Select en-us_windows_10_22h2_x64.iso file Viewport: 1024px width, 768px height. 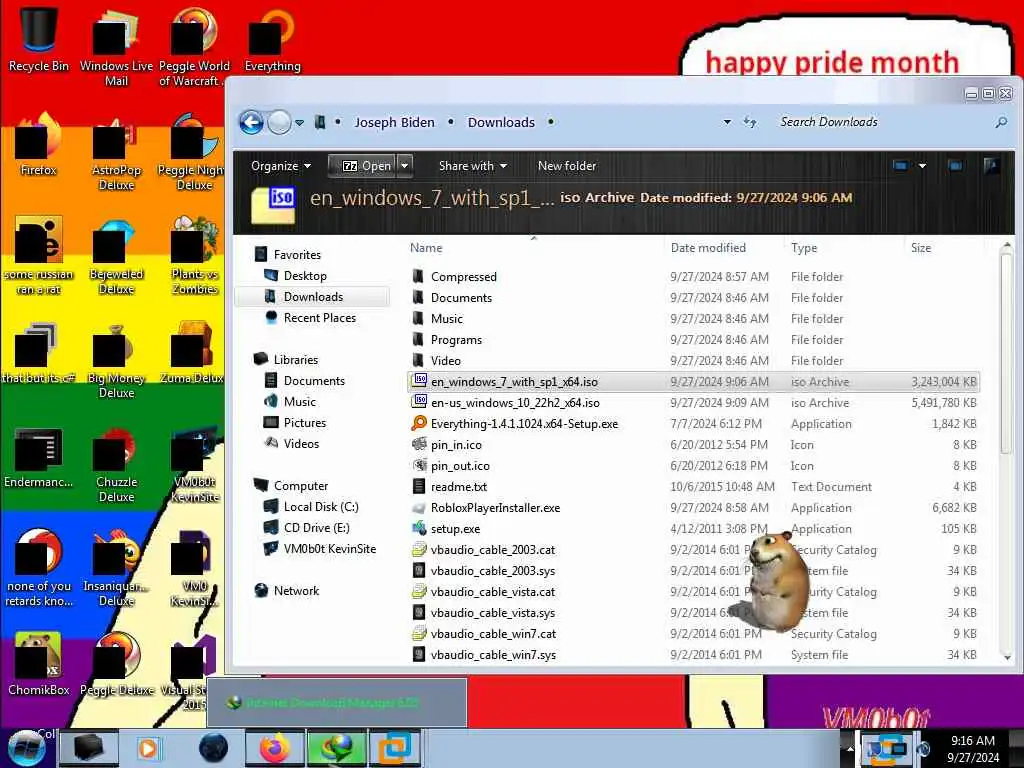pyautogui.click(x=515, y=402)
